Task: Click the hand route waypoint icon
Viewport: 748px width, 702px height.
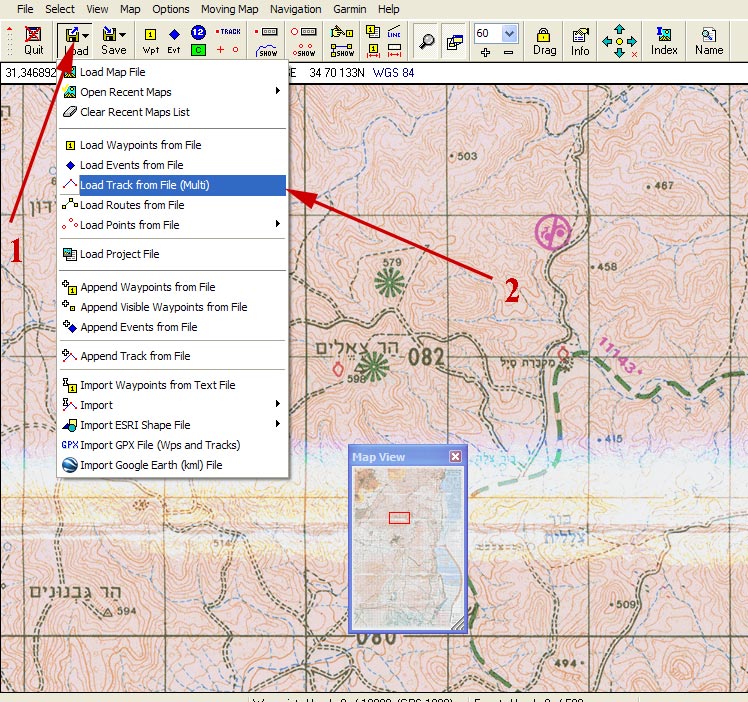Action: click(342, 32)
